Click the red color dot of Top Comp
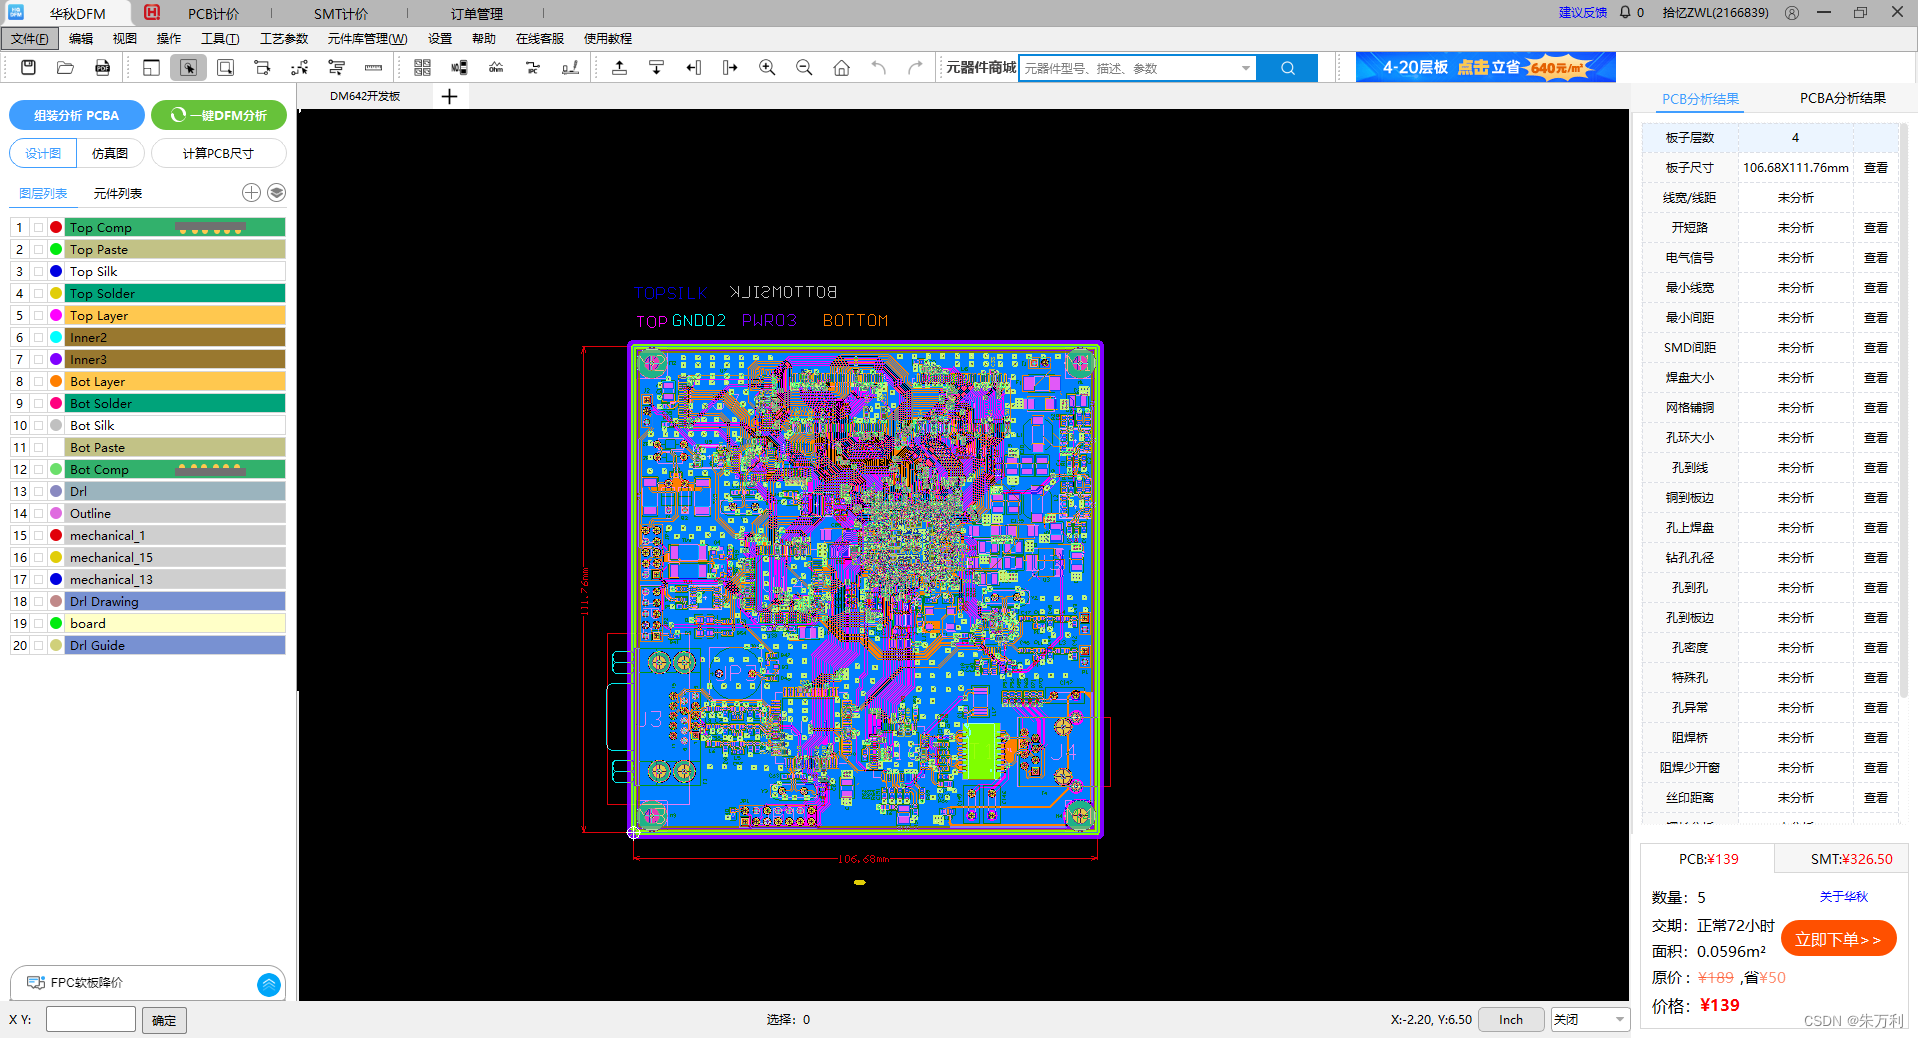1918x1038 pixels. [55, 227]
